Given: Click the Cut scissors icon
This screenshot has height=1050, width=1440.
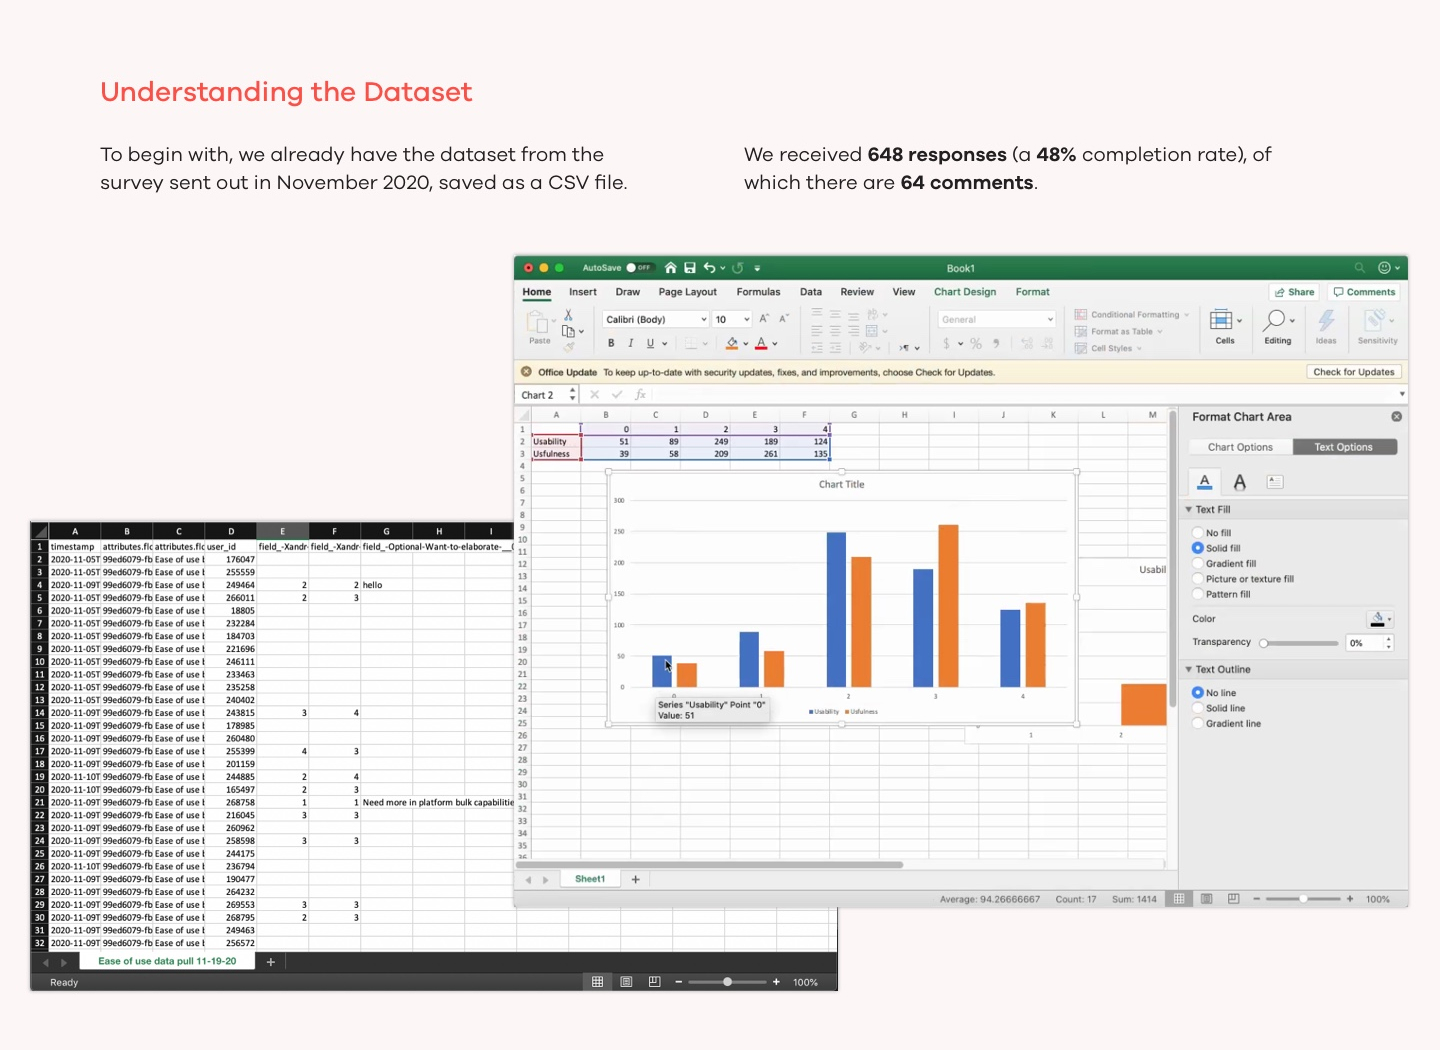Looking at the screenshot, I should click(x=568, y=315).
